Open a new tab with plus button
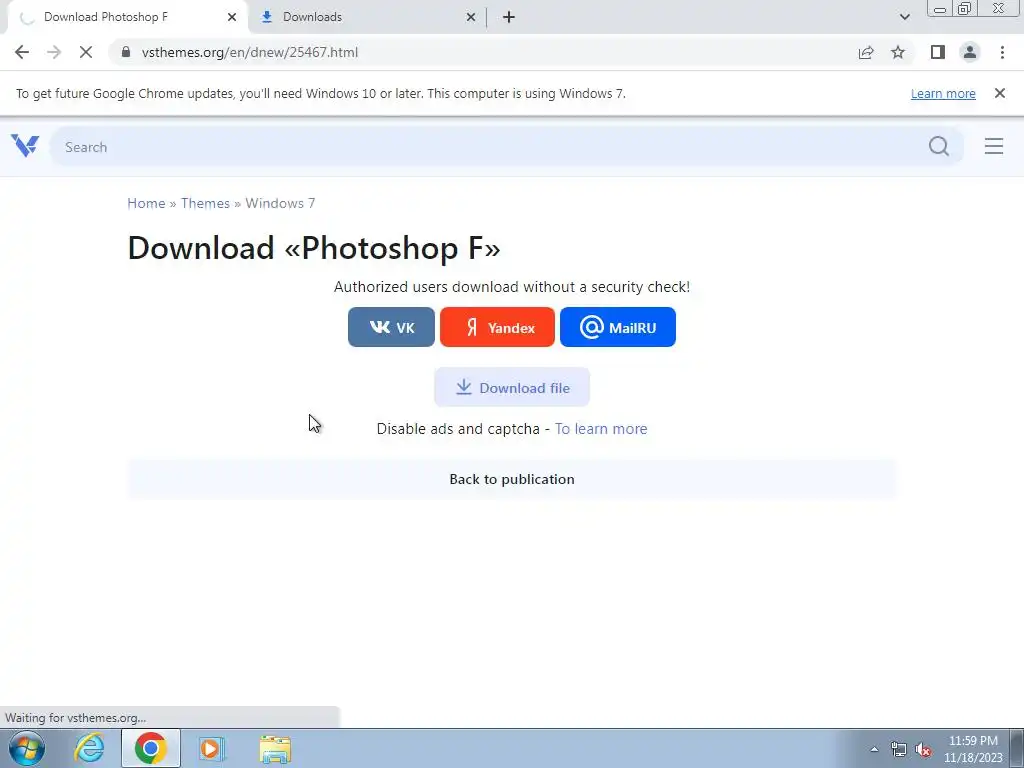This screenshot has height=768, width=1024. click(x=509, y=17)
